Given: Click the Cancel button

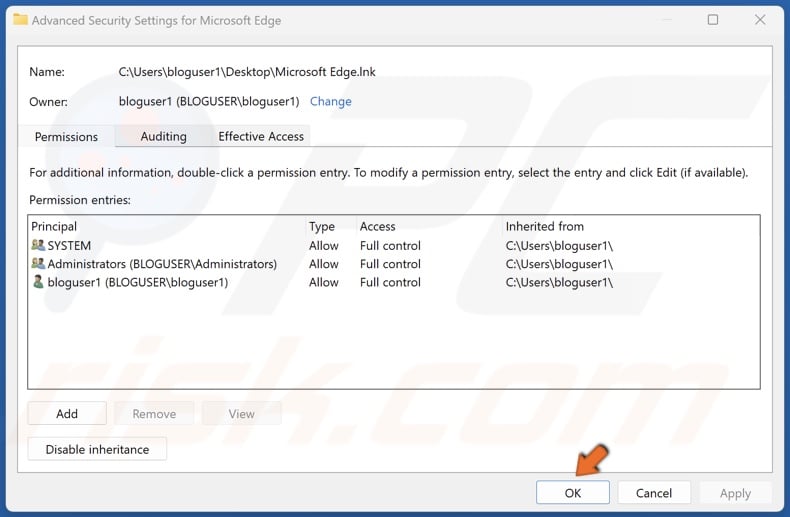Looking at the screenshot, I should pos(653,492).
